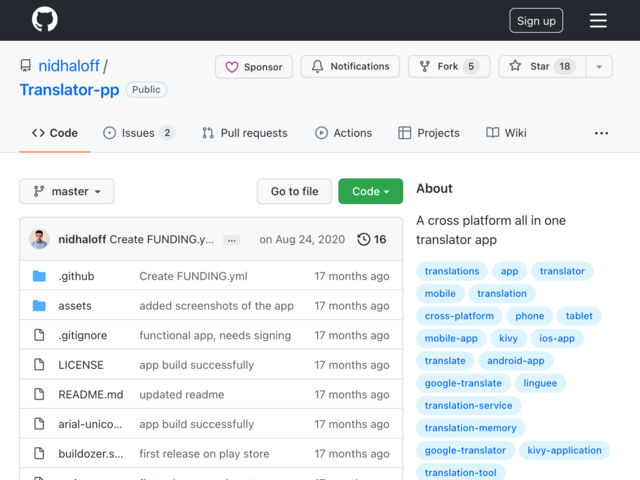Select the google-translator topic tag
The width and height of the screenshot is (640, 480).
point(465,450)
